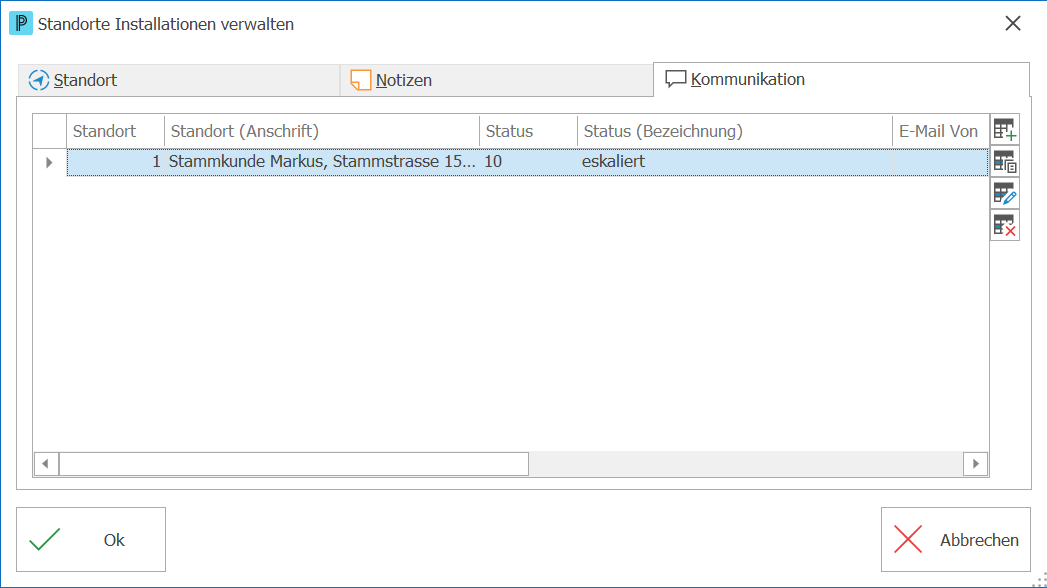1047x588 pixels.
Task: Select the cell reading 'eskaliert'
Action: (735, 162)
